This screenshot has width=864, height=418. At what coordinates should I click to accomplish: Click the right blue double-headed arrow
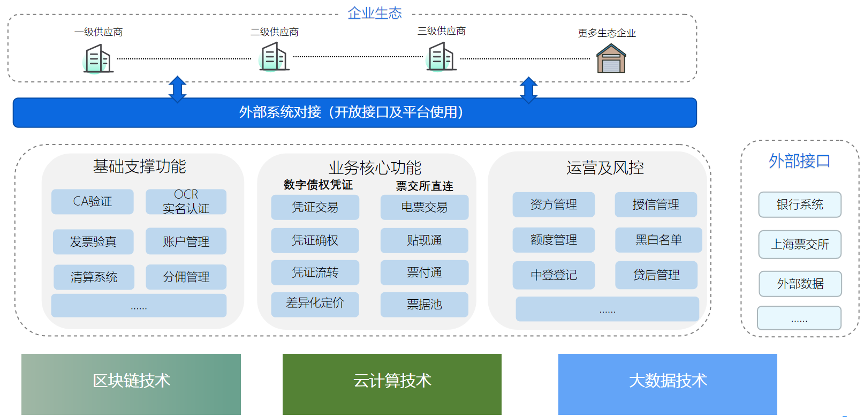click(528, 90)
